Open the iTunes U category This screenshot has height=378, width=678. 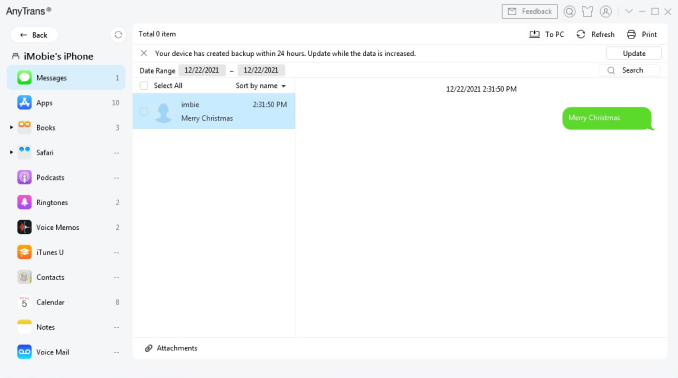[x=66, y=253]
